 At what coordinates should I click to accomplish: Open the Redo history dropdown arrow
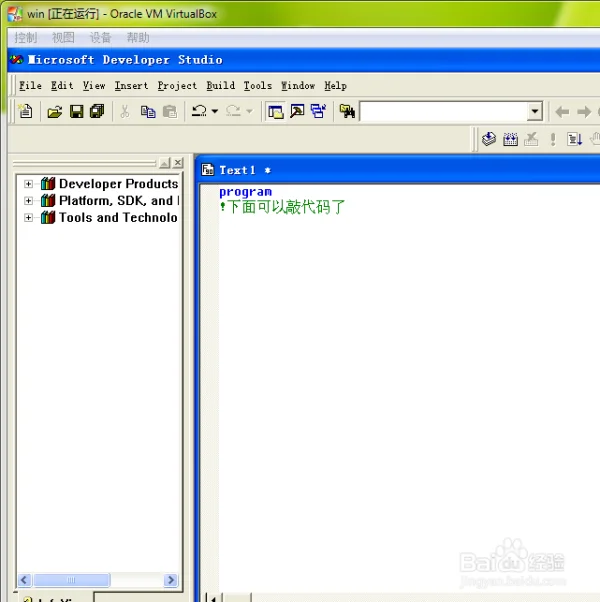point(250,111)
